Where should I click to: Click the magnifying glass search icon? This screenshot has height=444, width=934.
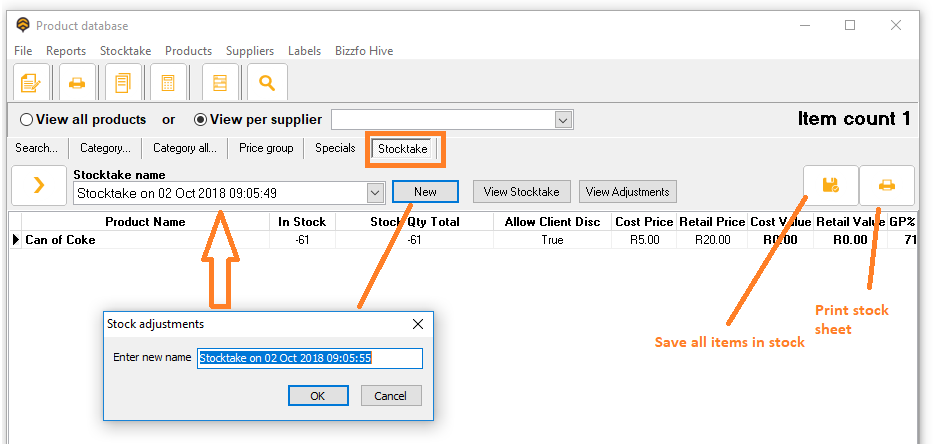click(267, 82)
